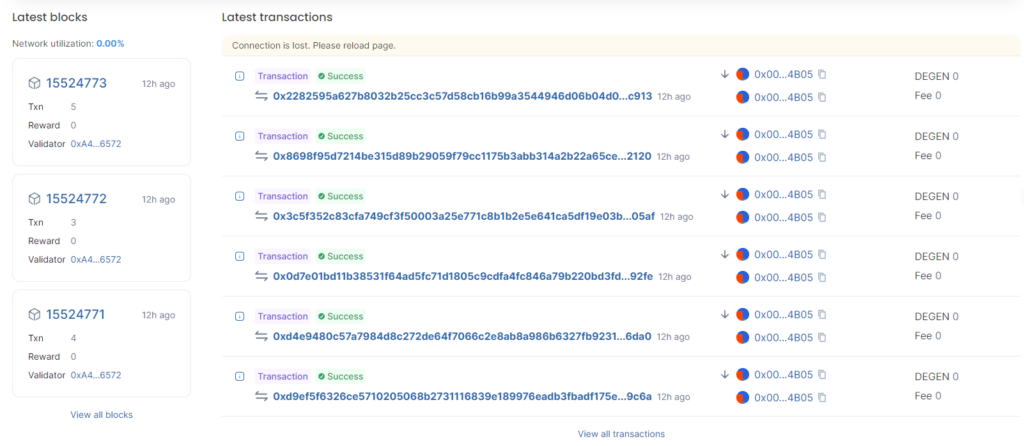Viewport: 1024px width, 446px height.
Task: View all transactions
Action: (621, 434)
